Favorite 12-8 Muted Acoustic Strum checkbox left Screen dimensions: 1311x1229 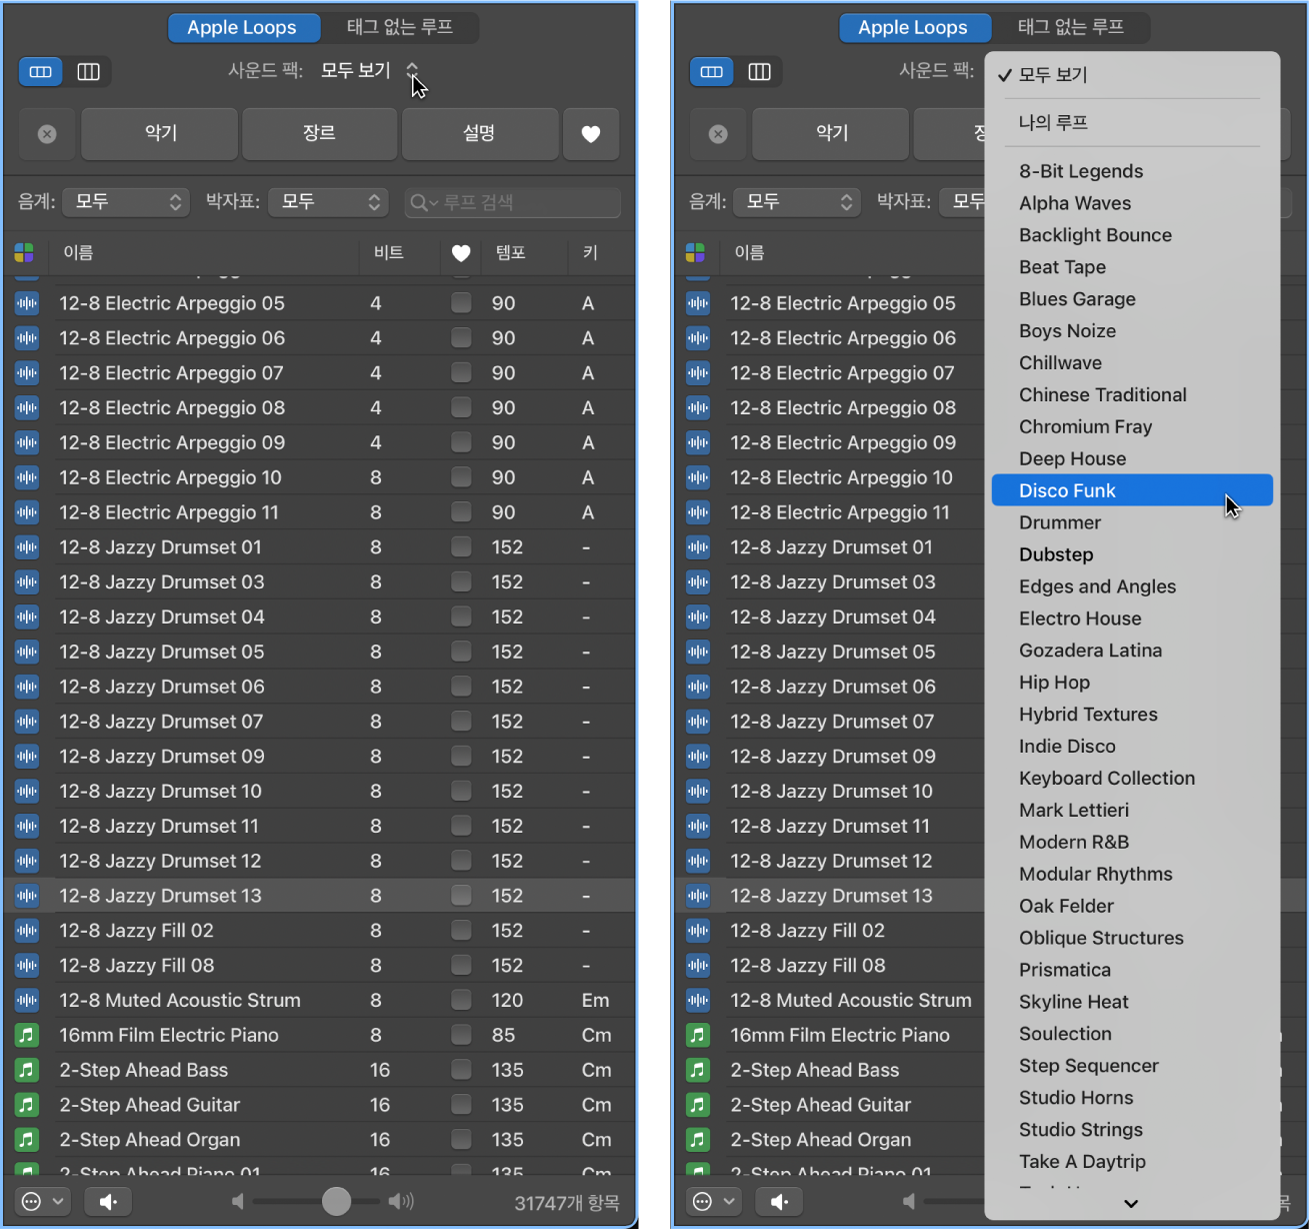tap(461, 999)
